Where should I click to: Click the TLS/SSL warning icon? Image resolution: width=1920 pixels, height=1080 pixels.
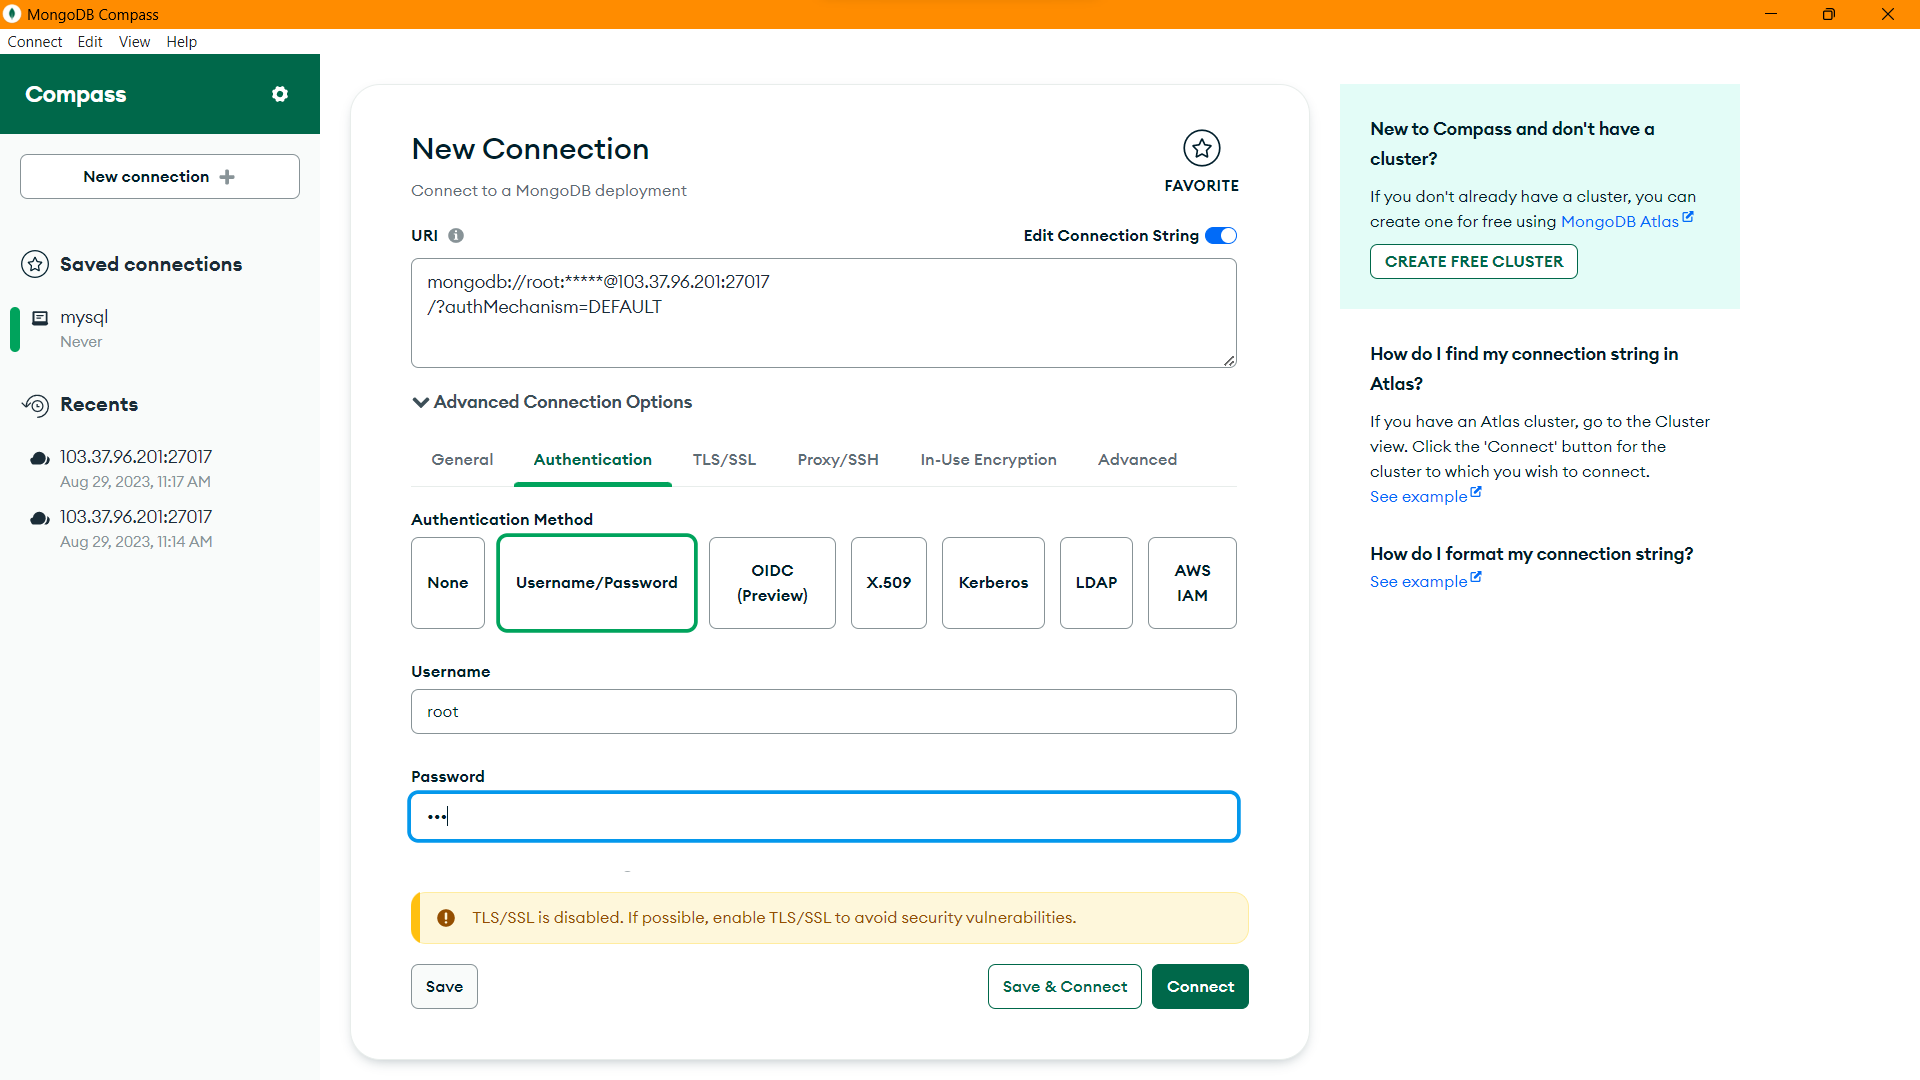(446, 918)
